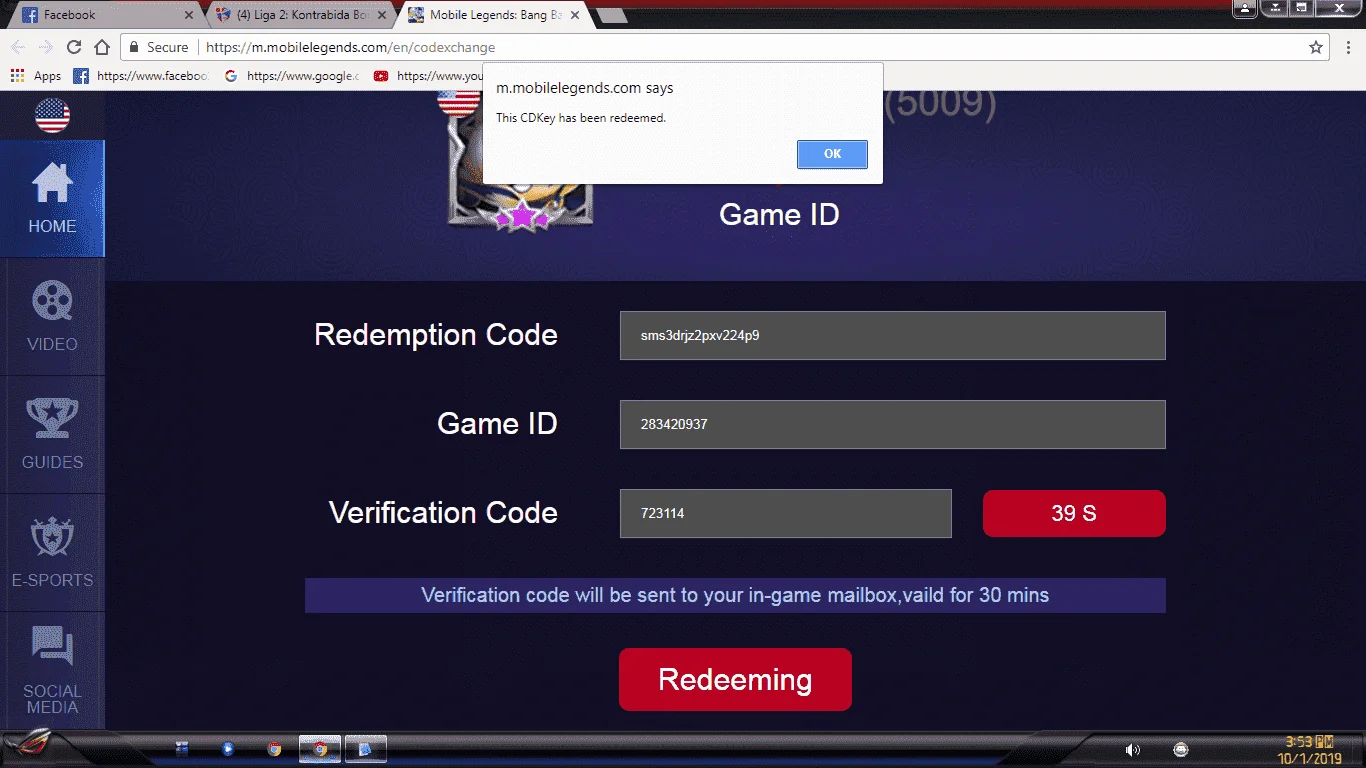This screenshot has width=1366, height=768.
Task: Open the Apps shortcut in bookmarks bar
Action: (36, 76)
